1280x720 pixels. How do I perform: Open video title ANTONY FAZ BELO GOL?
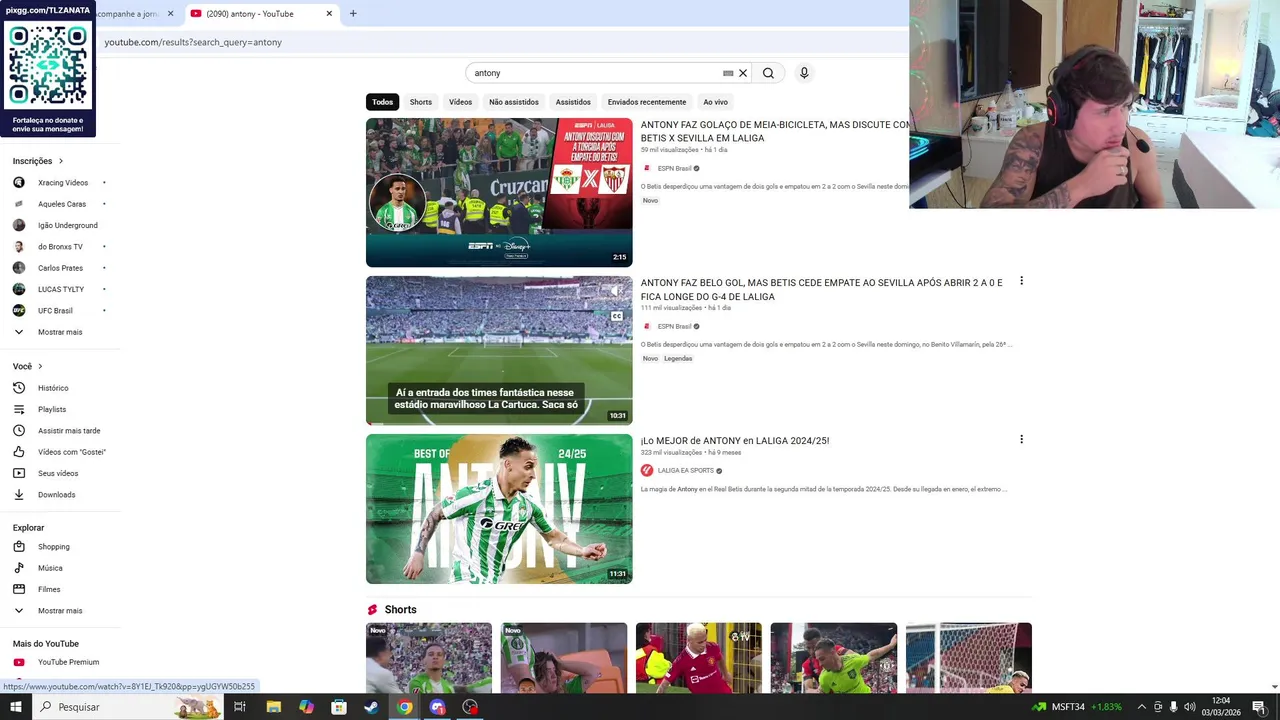coord(821,289)
